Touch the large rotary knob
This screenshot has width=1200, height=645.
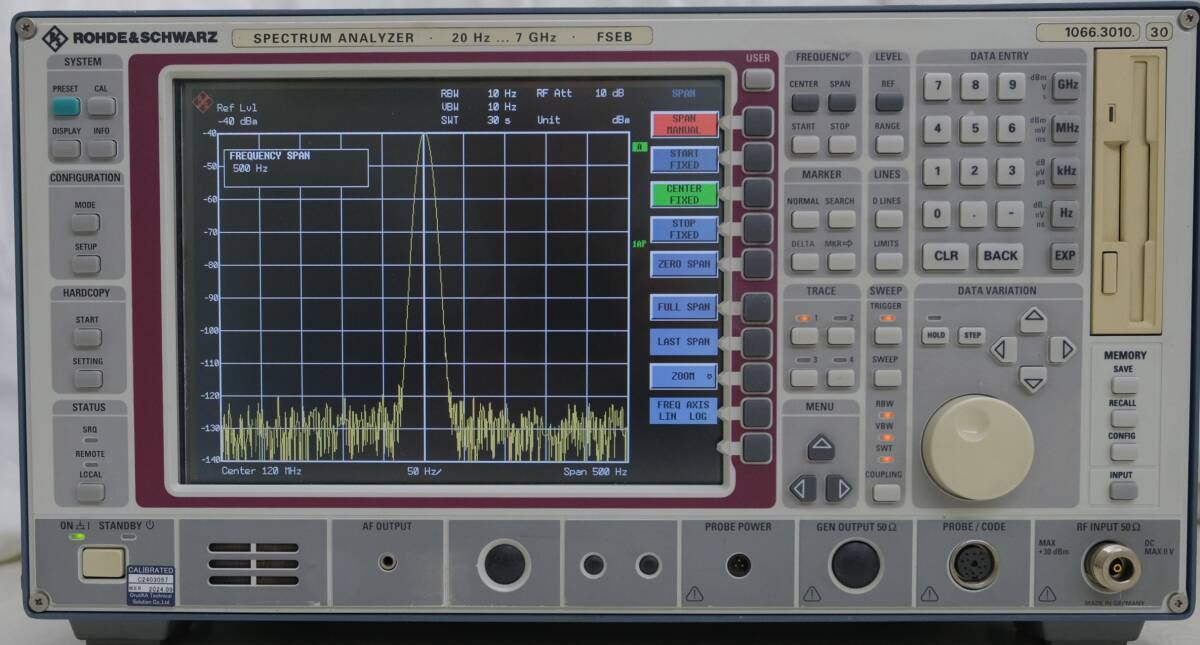[977, 447]
